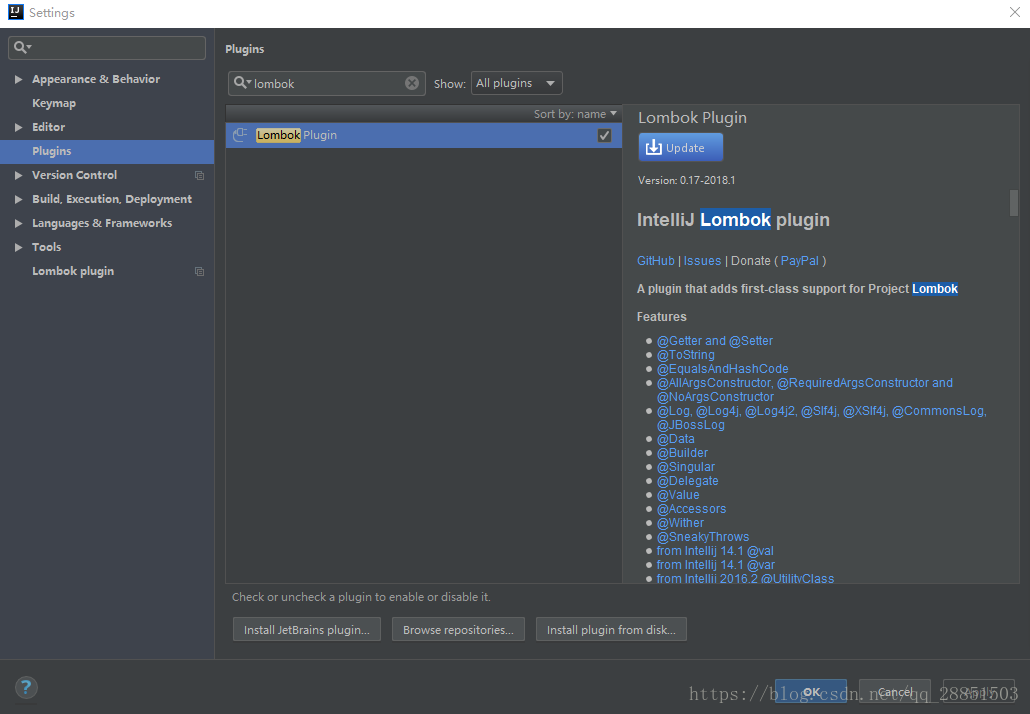Expand Appearance & Behavior section
The width and height of the screenshot is (1030, 714).
coord(18,79)
